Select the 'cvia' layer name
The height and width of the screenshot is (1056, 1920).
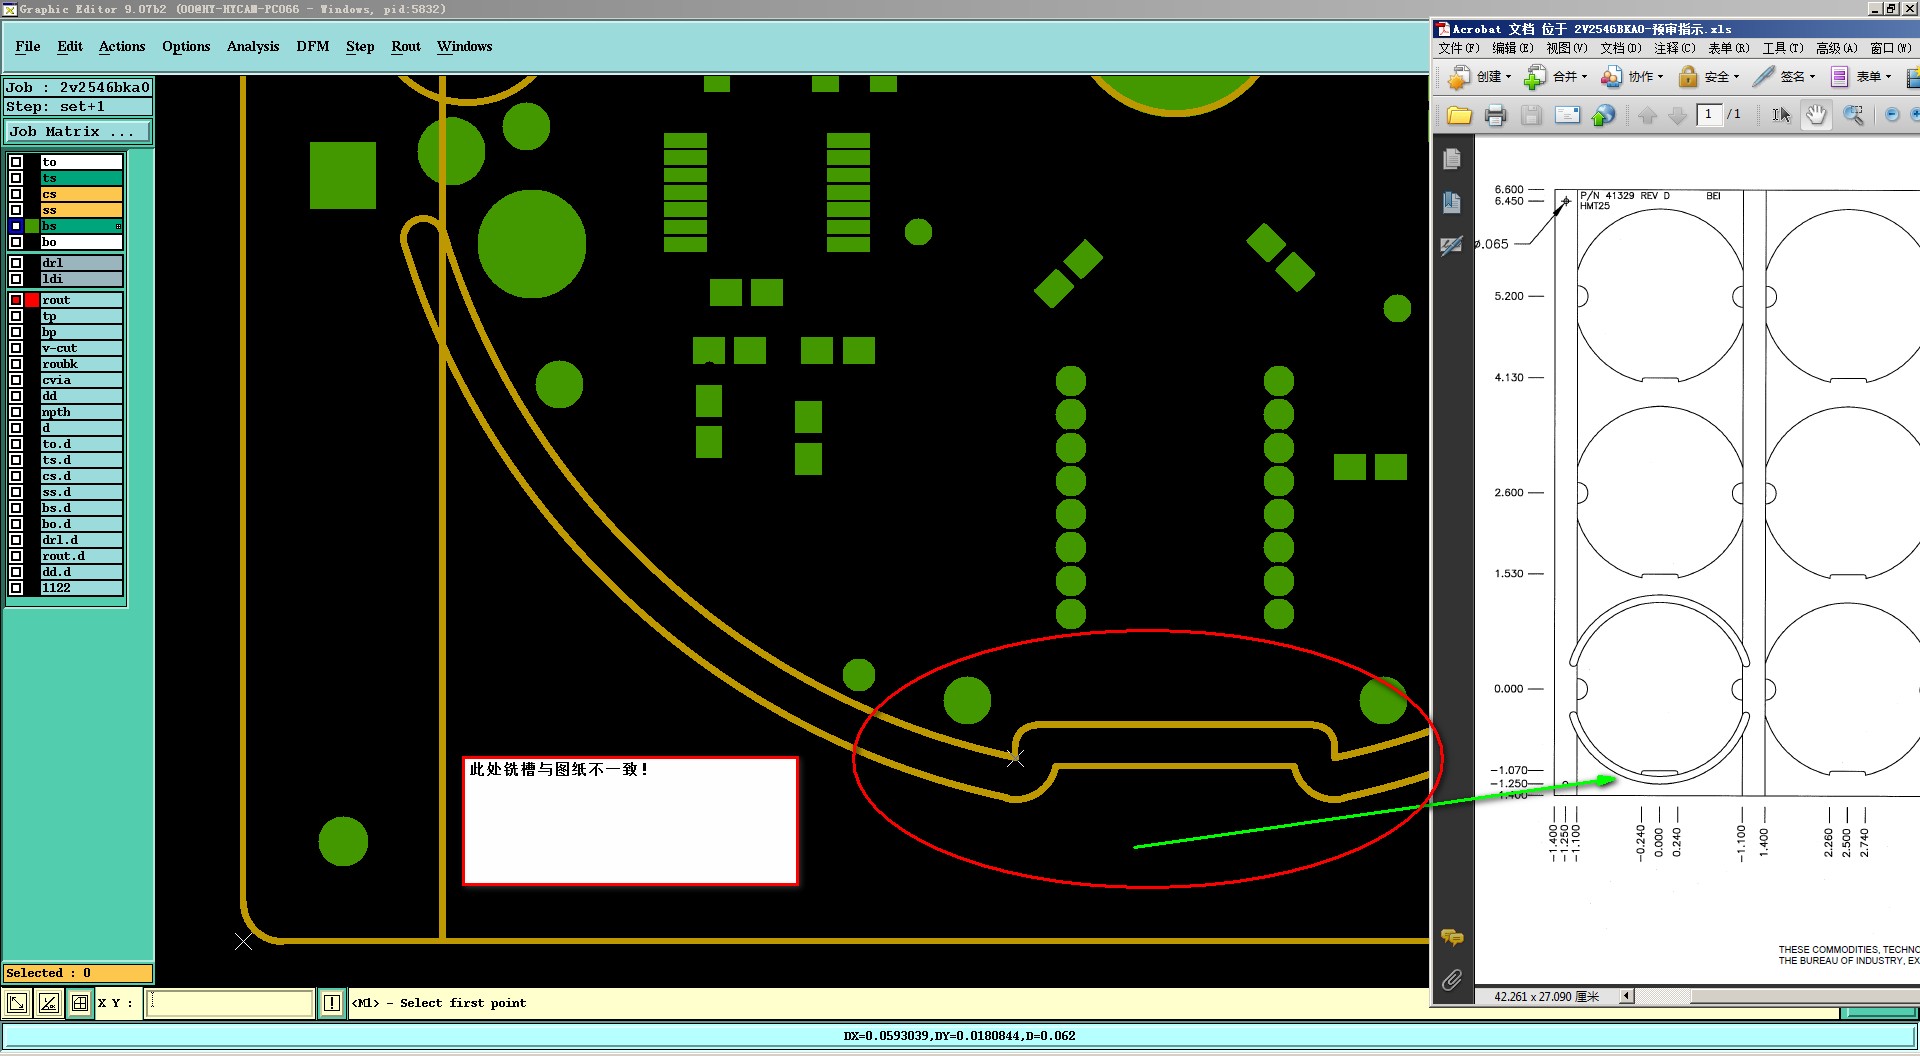(x=81, y=380)
